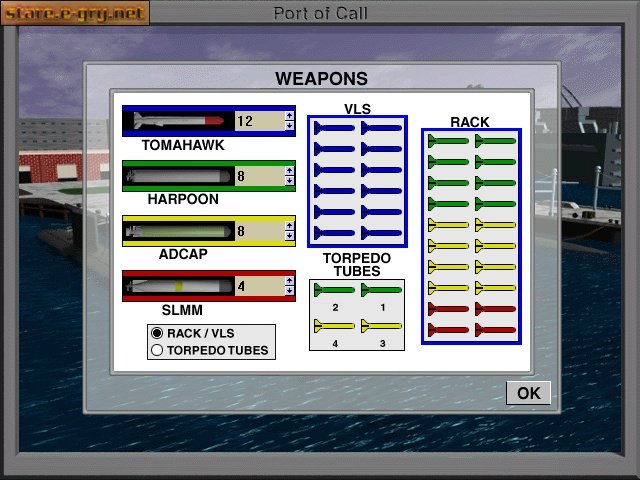The height and width of the screenshot is (480, 640).
Task: Select left red SLMM in ninth RACK row
Action: click(x=448, y=309)
